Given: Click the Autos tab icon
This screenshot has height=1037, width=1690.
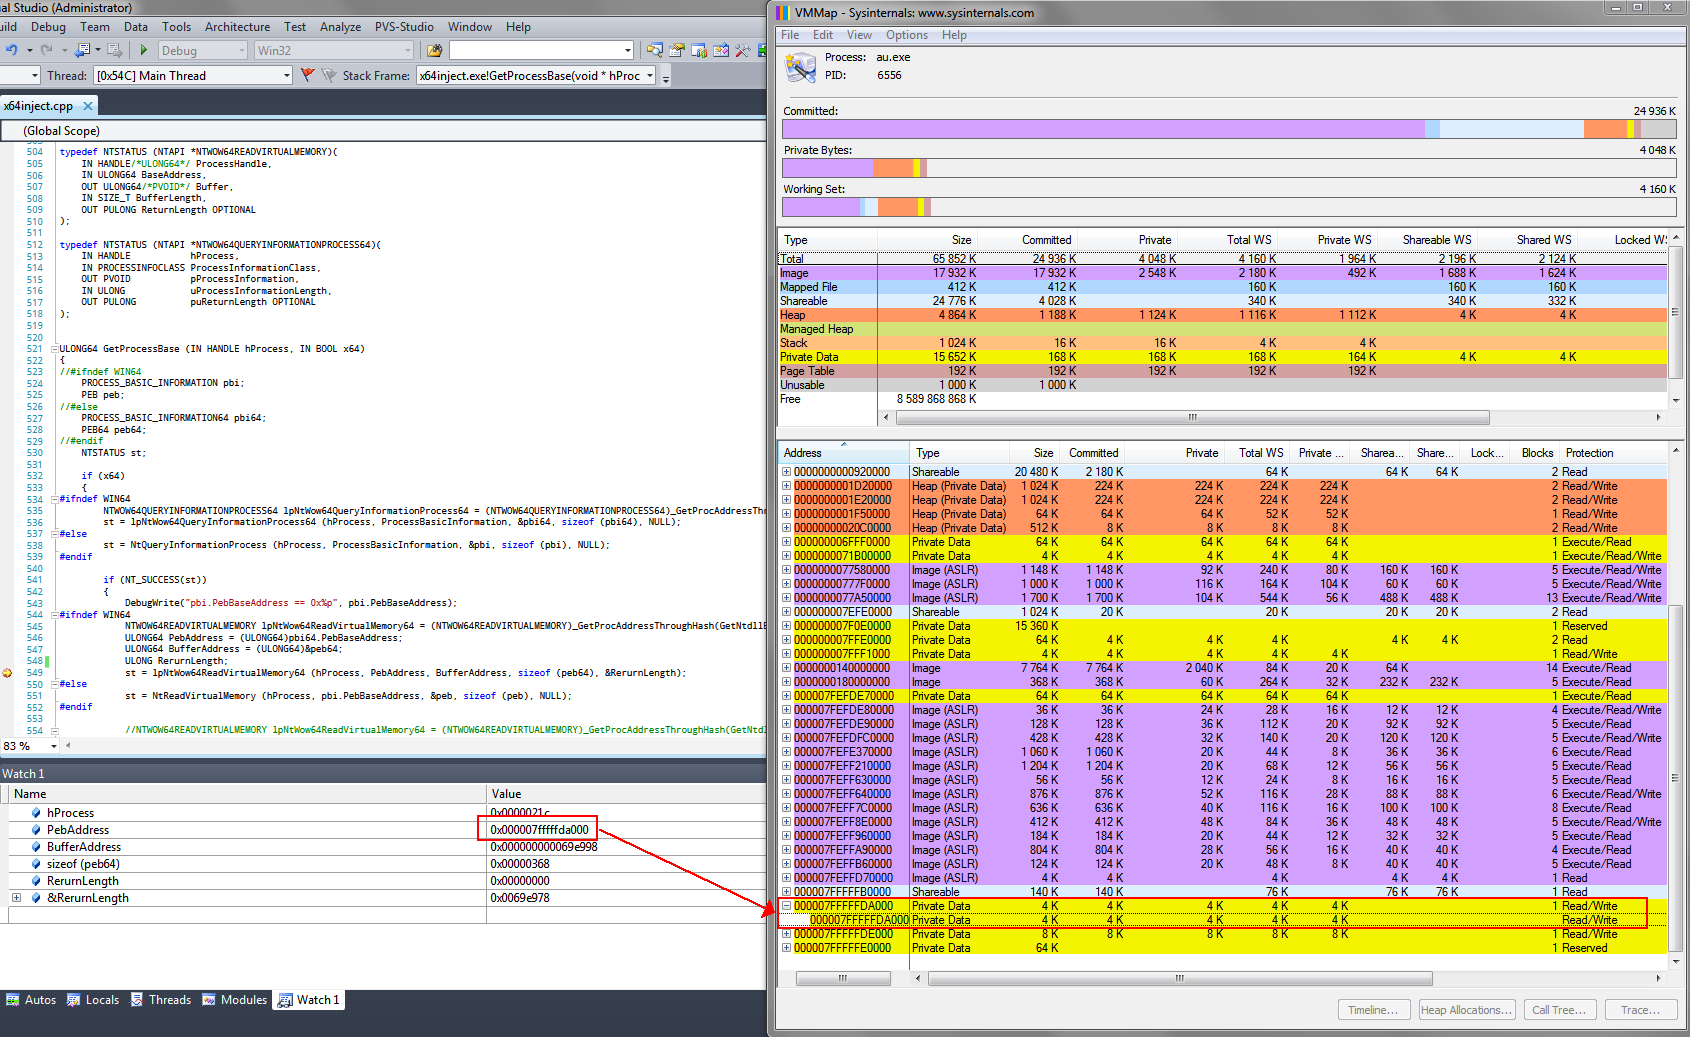Looking at the screenshot, I should click(x=13, y=1000).
